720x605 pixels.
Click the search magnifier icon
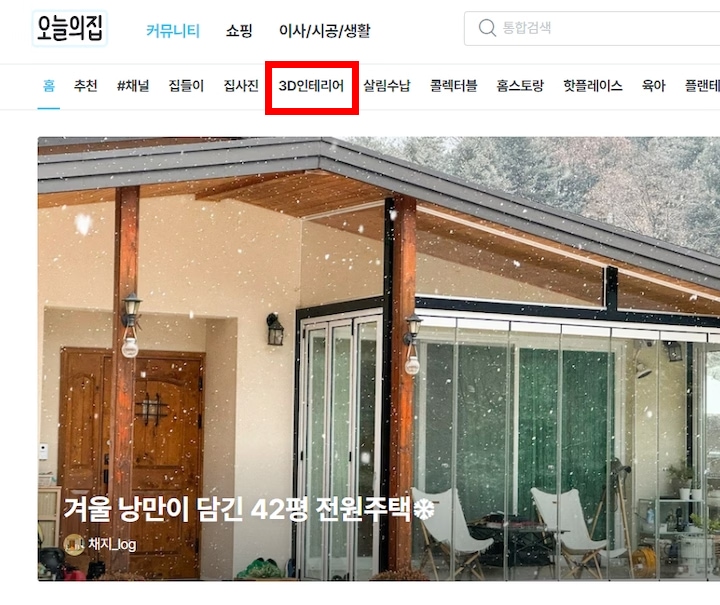click(487, 28)
